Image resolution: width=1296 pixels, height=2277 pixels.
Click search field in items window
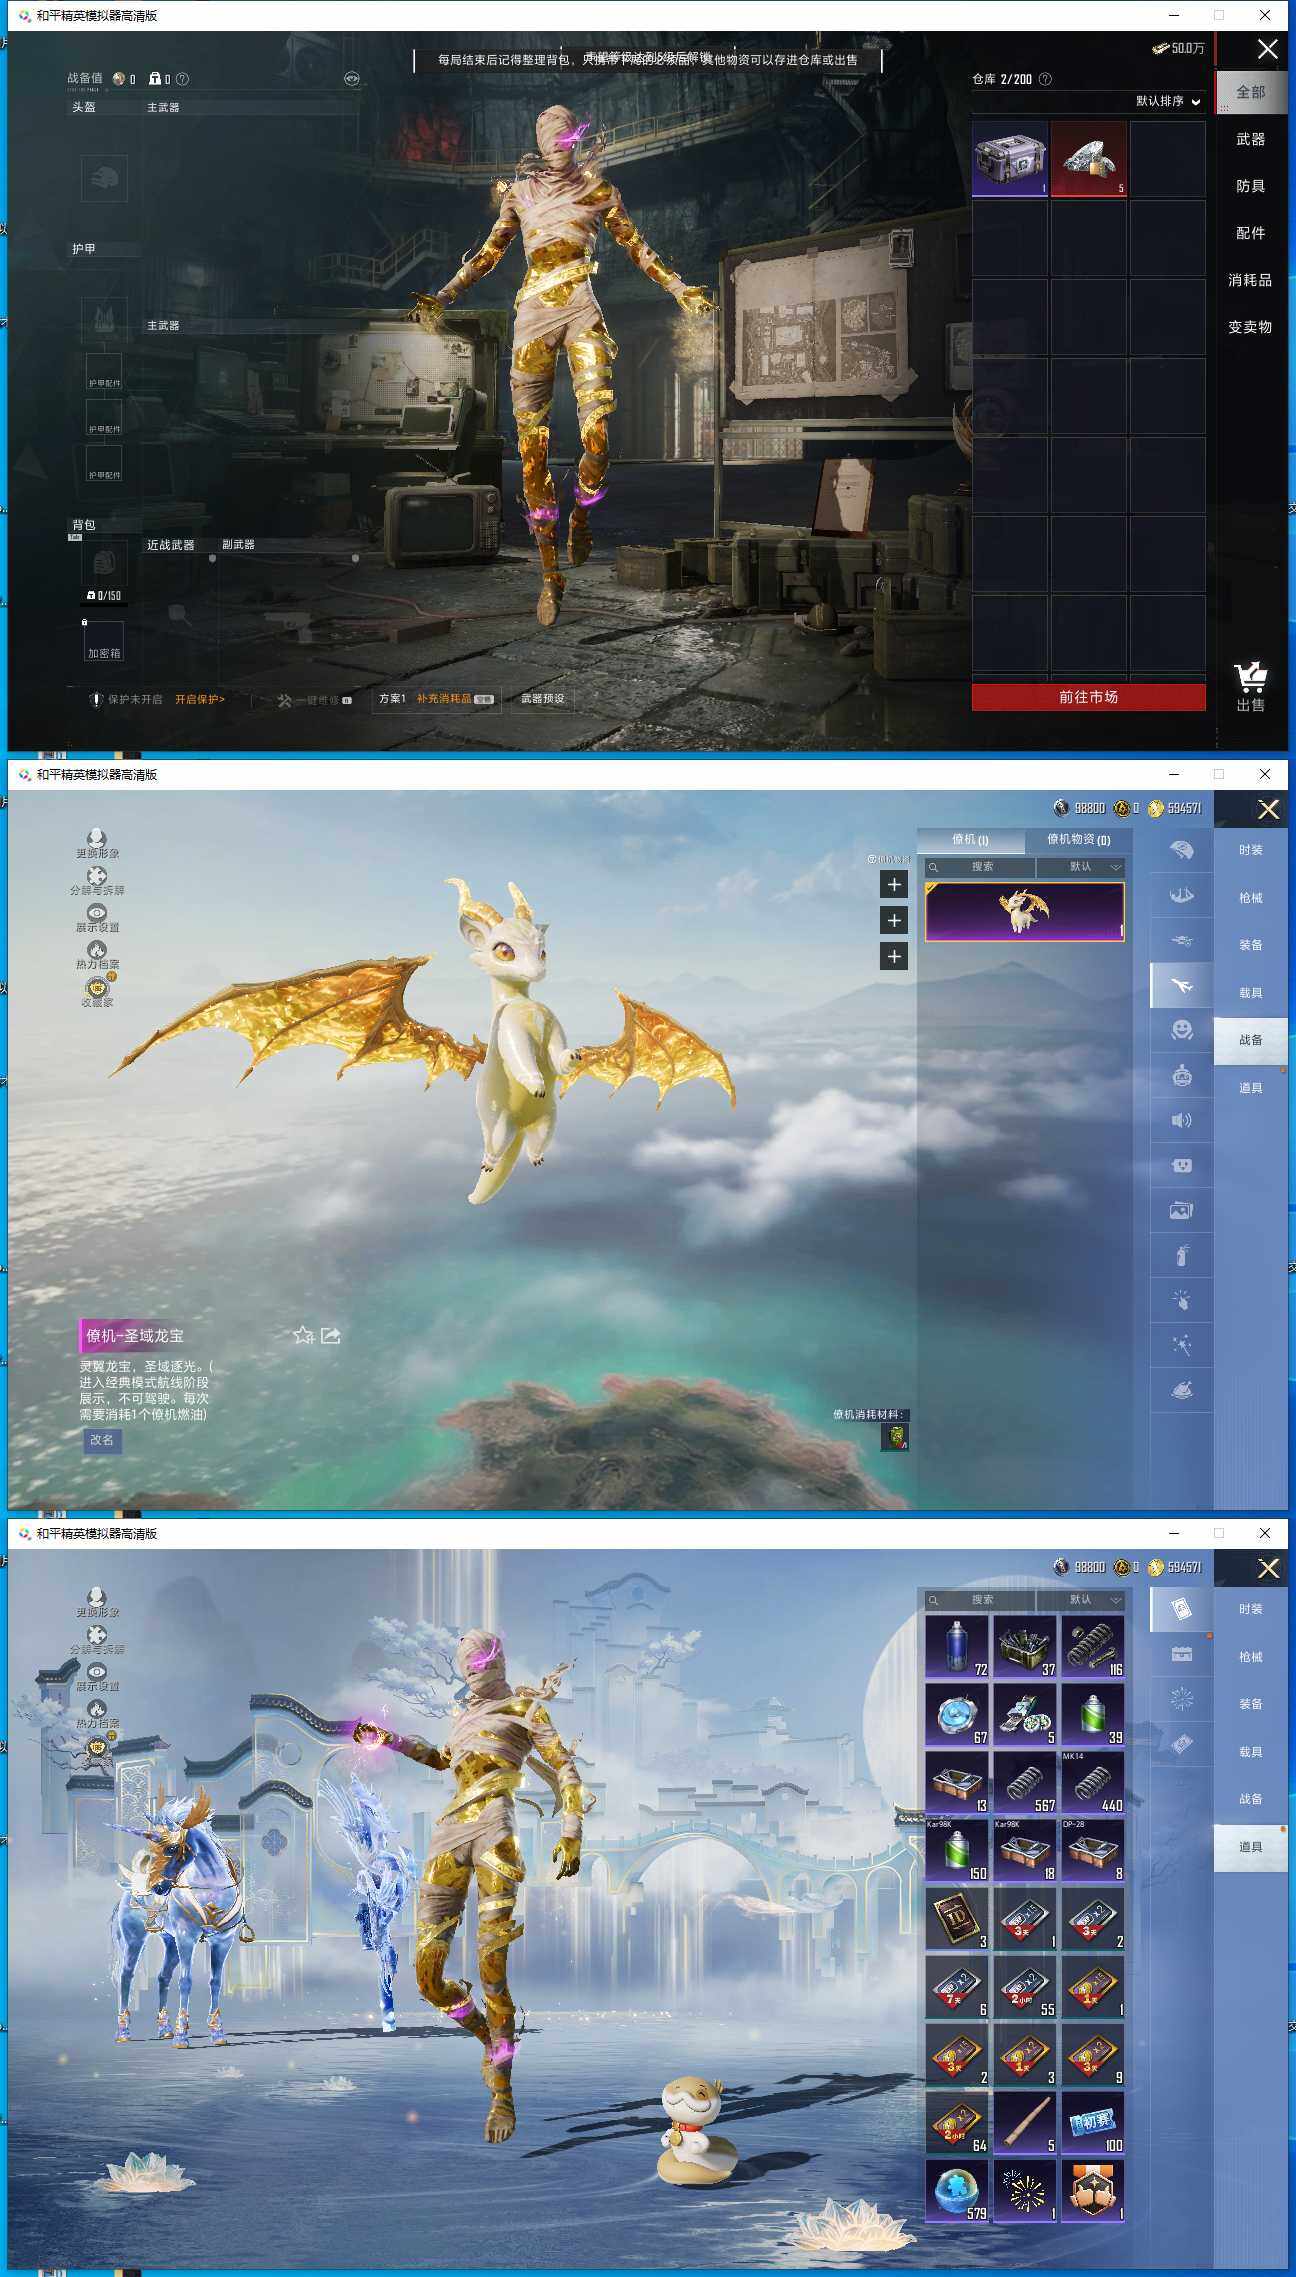coord(981,1600)
